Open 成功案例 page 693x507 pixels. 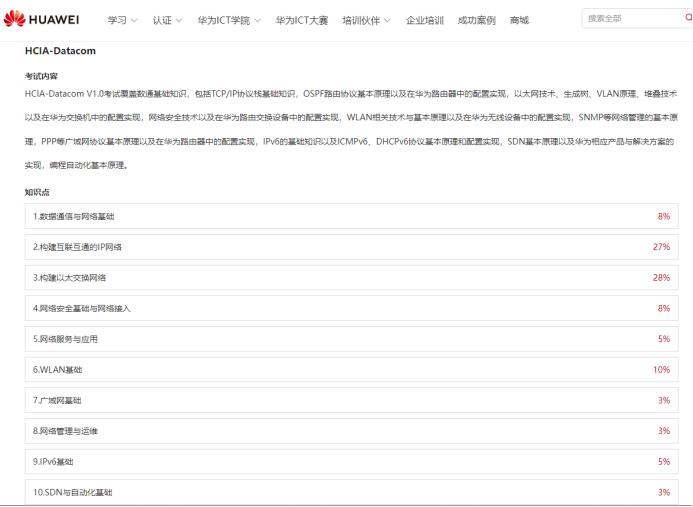(476, 20)
